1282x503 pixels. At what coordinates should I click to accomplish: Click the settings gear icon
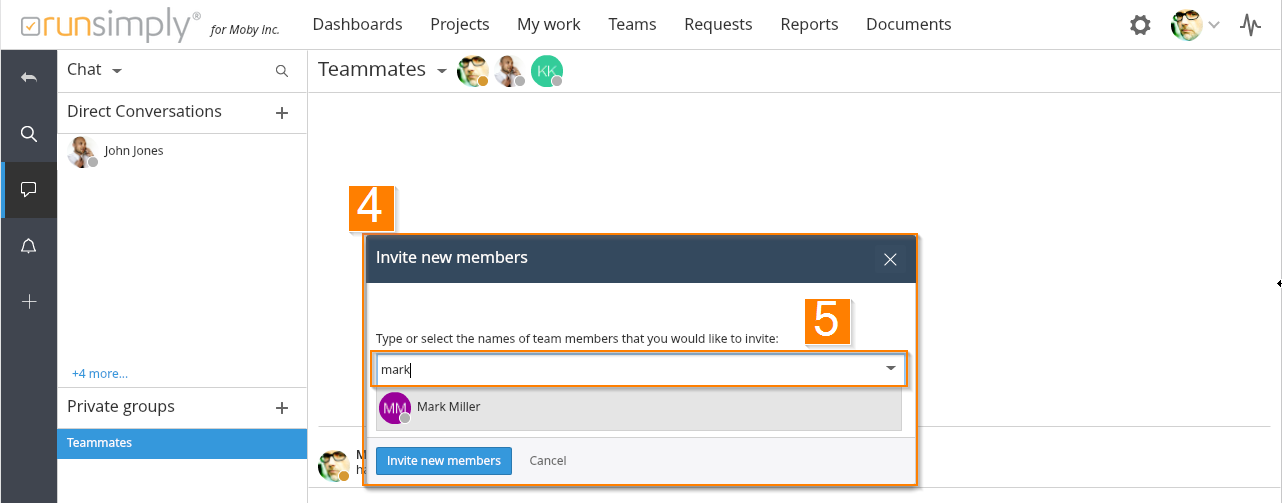click(1140, 25)
